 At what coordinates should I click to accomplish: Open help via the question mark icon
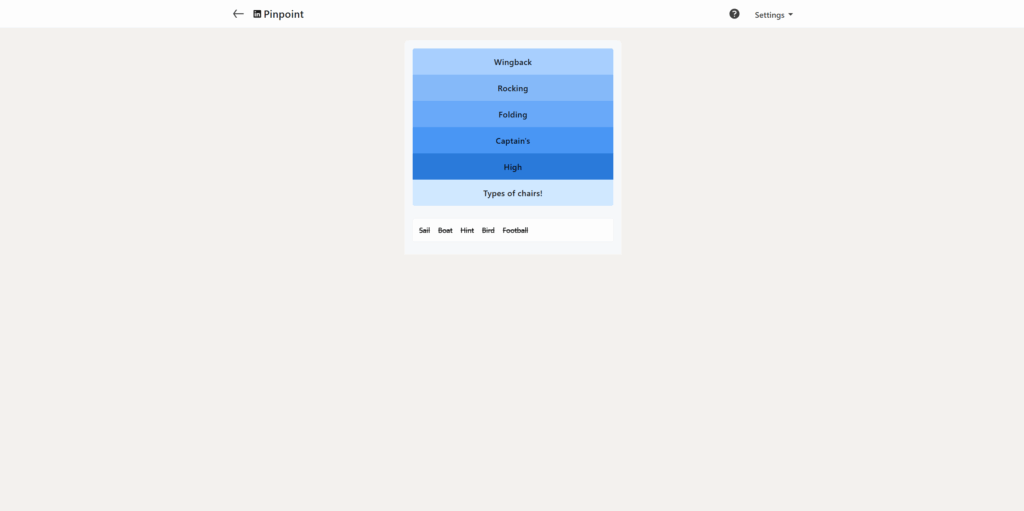point(734,14)
